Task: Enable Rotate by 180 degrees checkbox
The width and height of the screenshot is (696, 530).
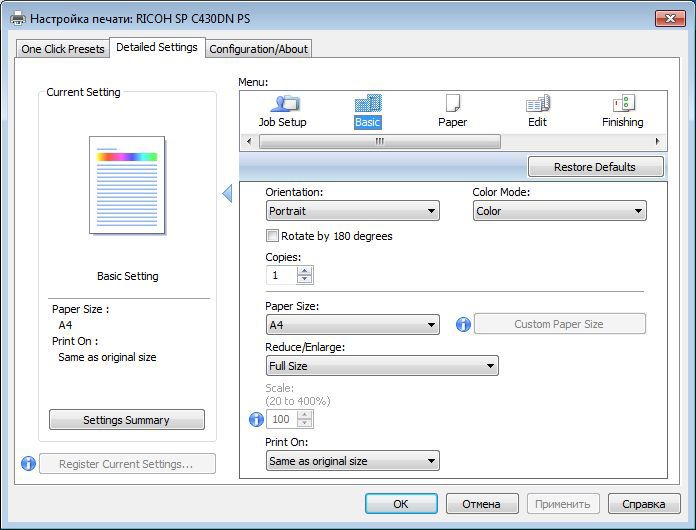Action: pyautogui.click(x=272, y=236)
